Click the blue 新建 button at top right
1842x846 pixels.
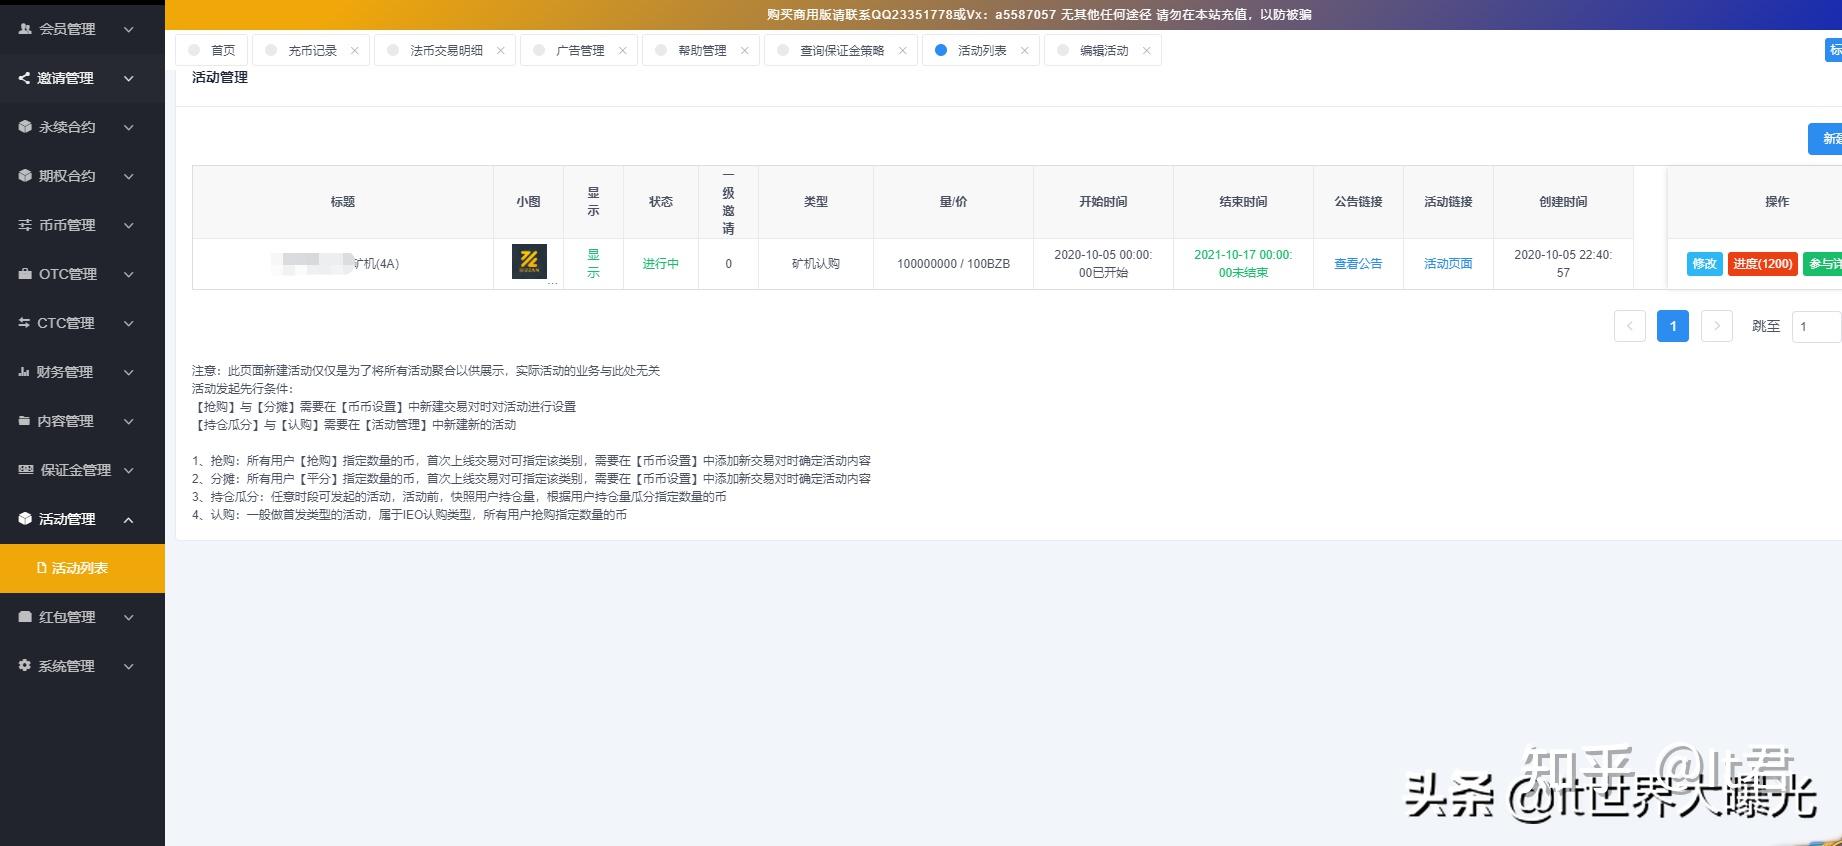pyautogui.click(x=1826, y=139)
